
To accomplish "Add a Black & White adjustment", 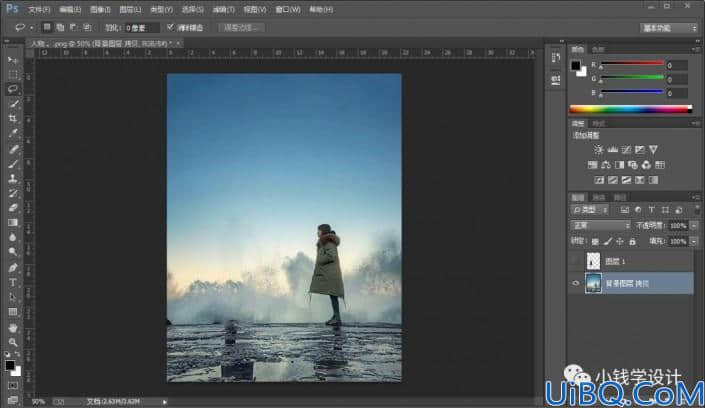I will coord(620,165).
